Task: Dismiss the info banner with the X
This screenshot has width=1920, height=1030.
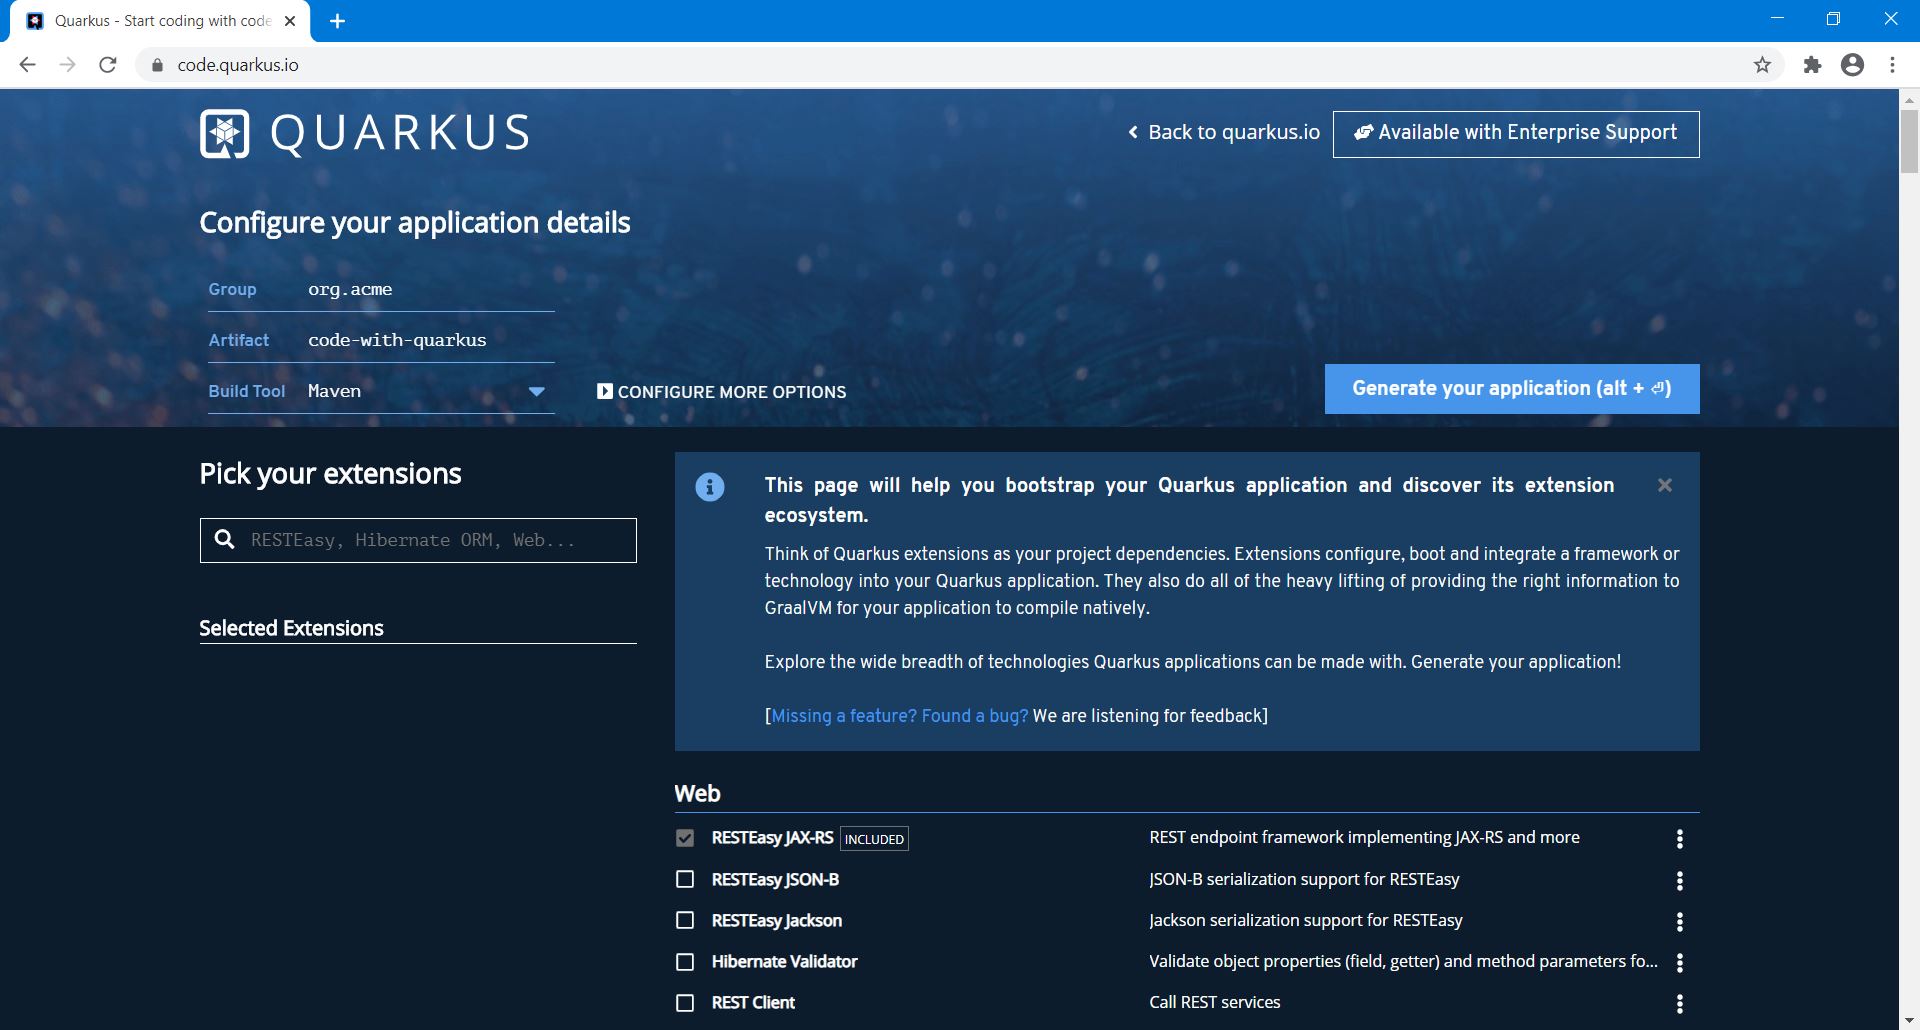Action: point(1665,485)
